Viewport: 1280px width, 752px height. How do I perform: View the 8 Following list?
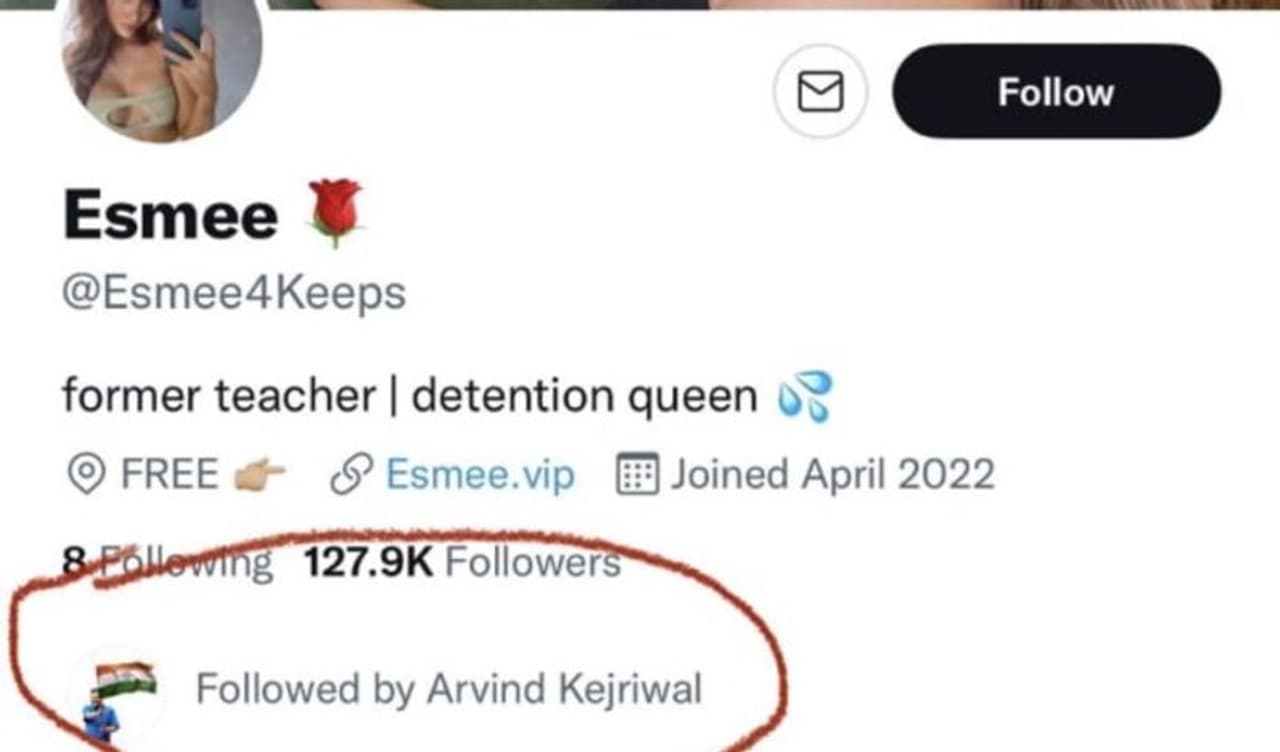[167, 563]
